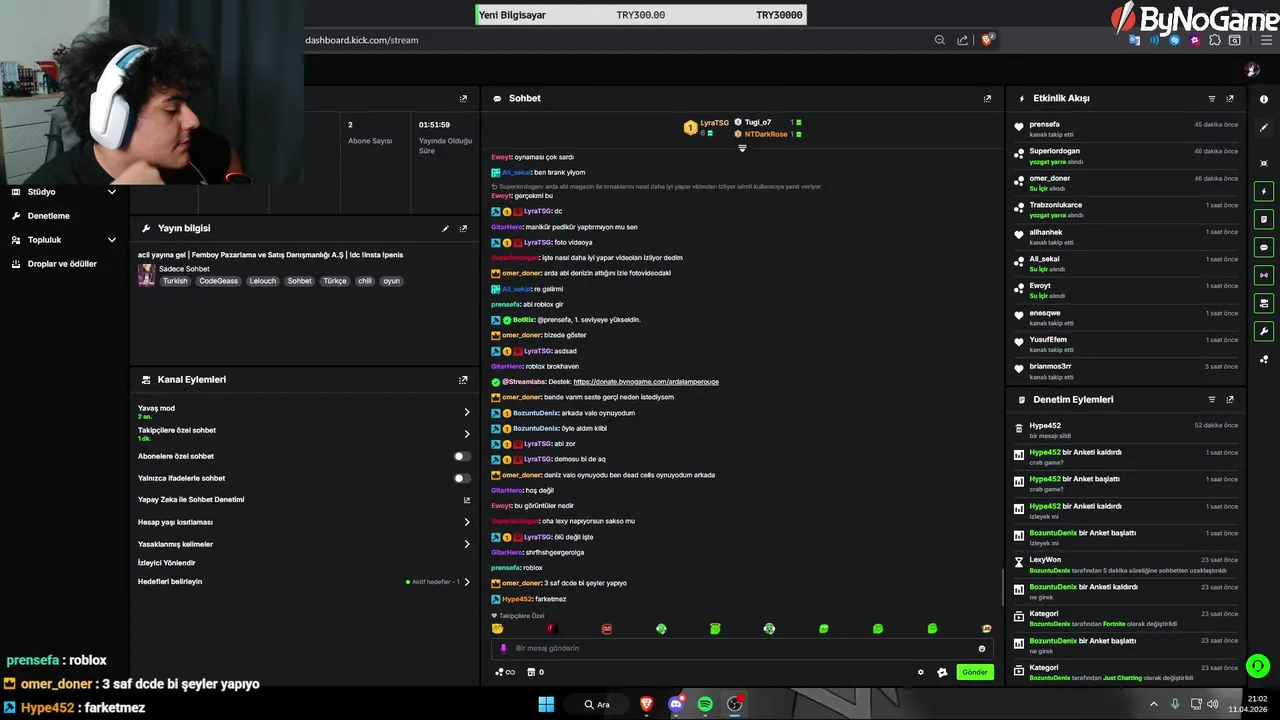Viewport: 1280px width, 720px height.
Task: Filter the Denetim Eylemleri list
Action: (1212, 400)
